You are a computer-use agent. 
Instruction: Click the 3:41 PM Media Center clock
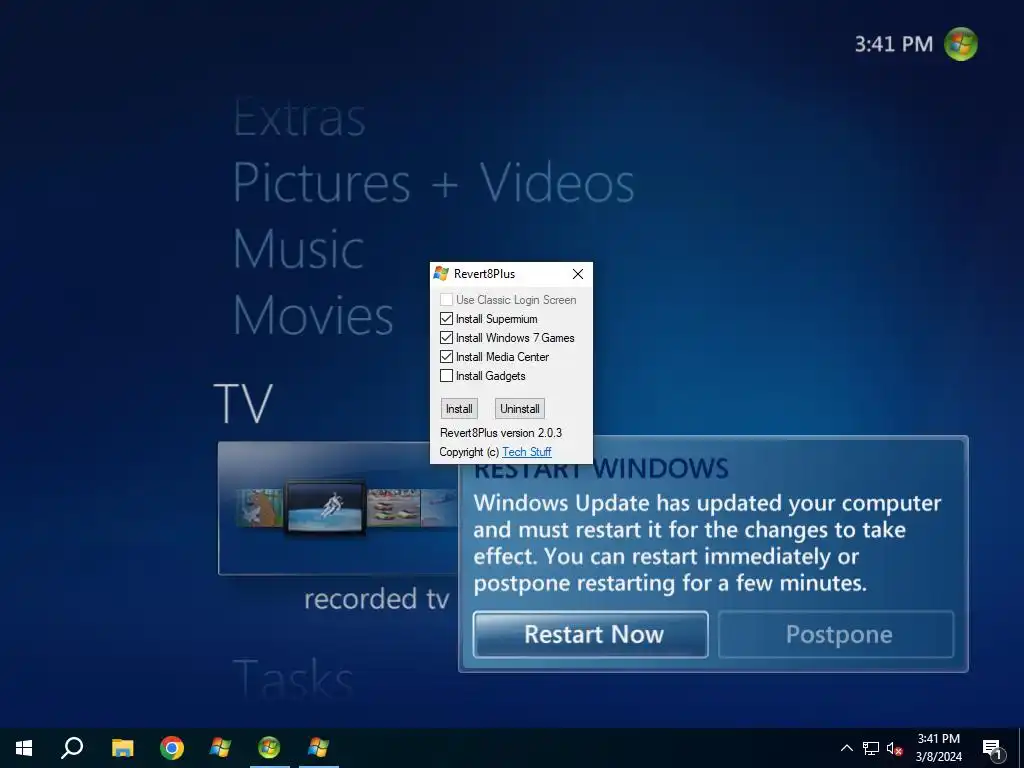click(x=893, y=44)
